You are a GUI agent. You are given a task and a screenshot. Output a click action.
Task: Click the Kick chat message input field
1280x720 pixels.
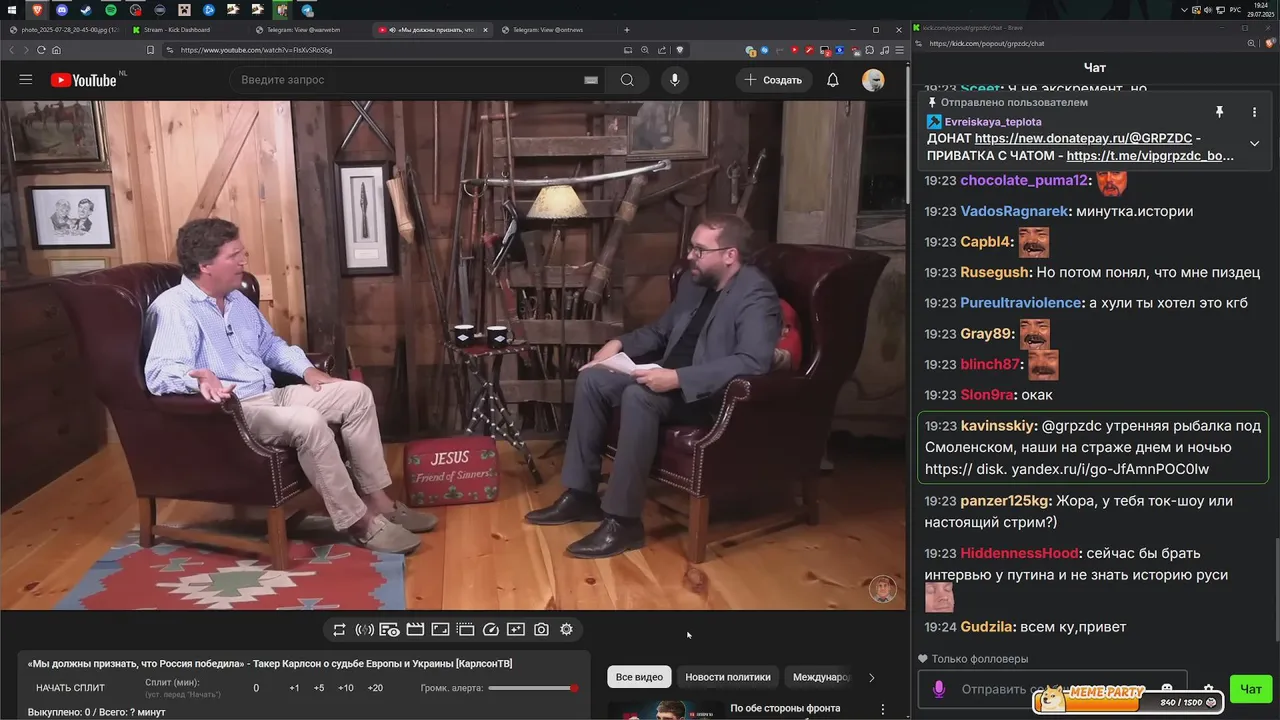[1051, 689]
